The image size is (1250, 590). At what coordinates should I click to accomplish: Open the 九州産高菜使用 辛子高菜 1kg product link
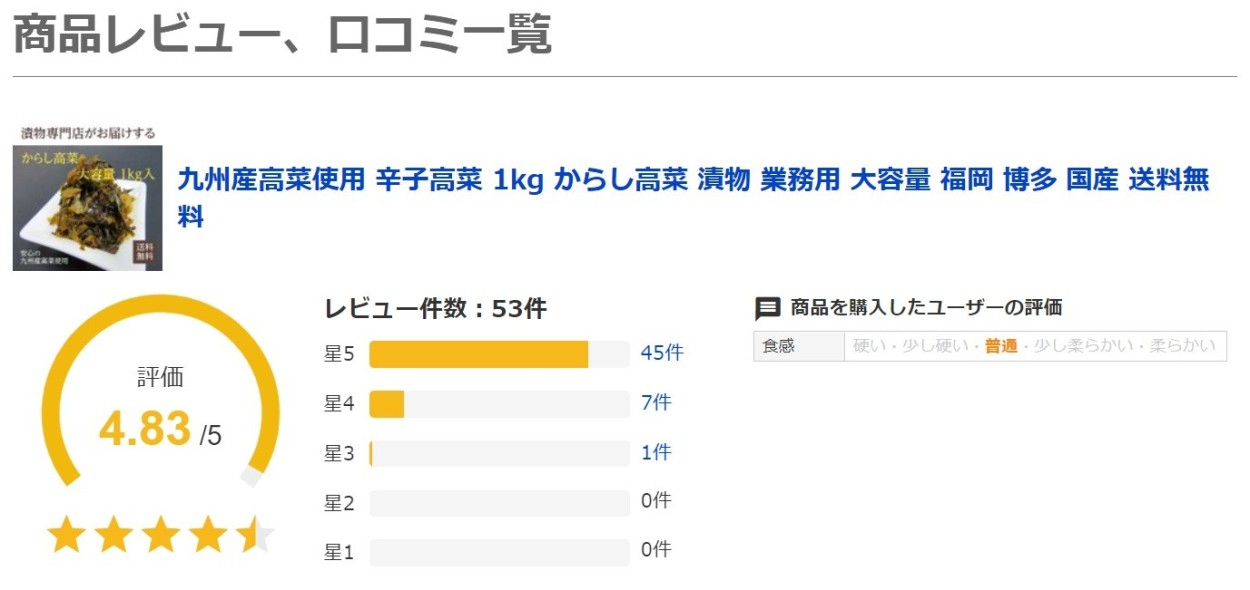[693, 198]
